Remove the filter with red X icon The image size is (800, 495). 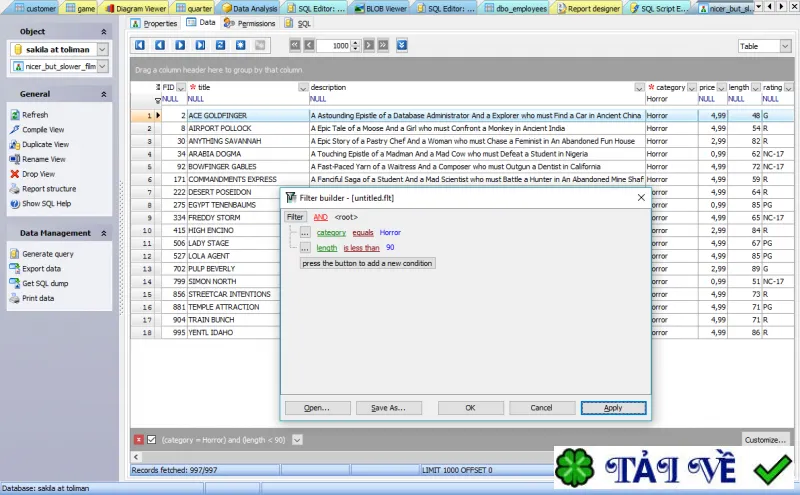(x=139, y=439)
